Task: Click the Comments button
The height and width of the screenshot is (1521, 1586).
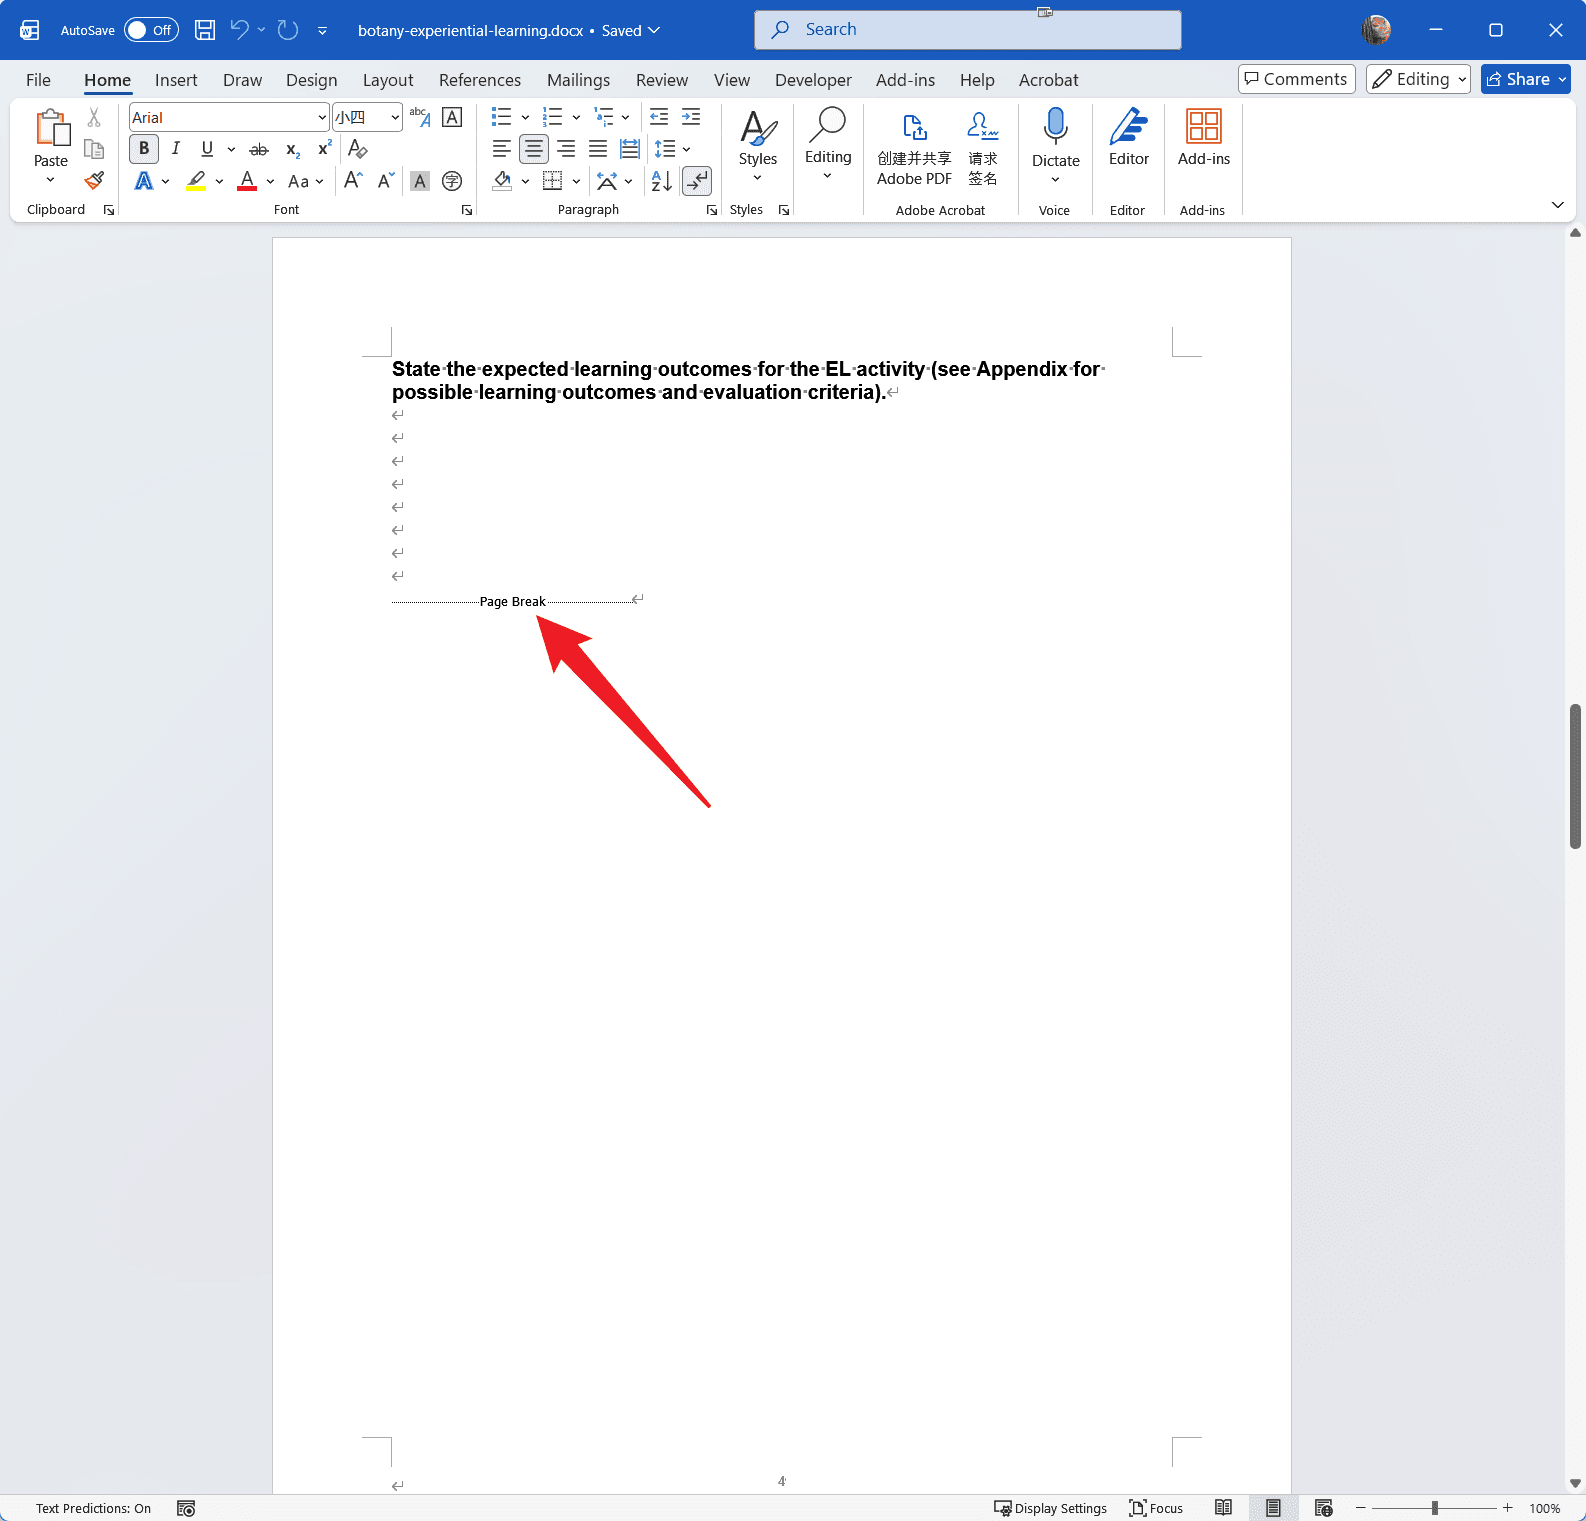Action: 1296,79
